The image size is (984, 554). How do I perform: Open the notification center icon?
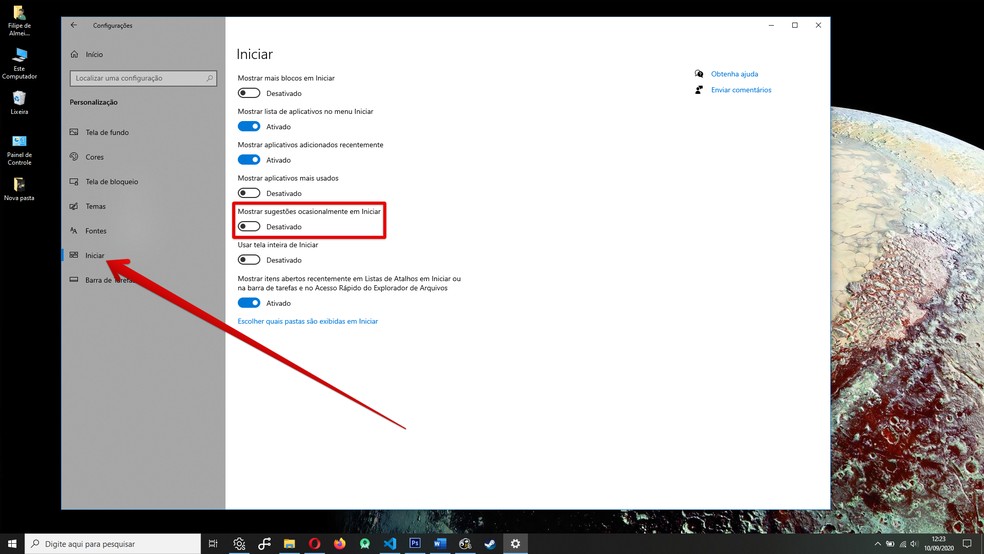[x=967, y=543]
